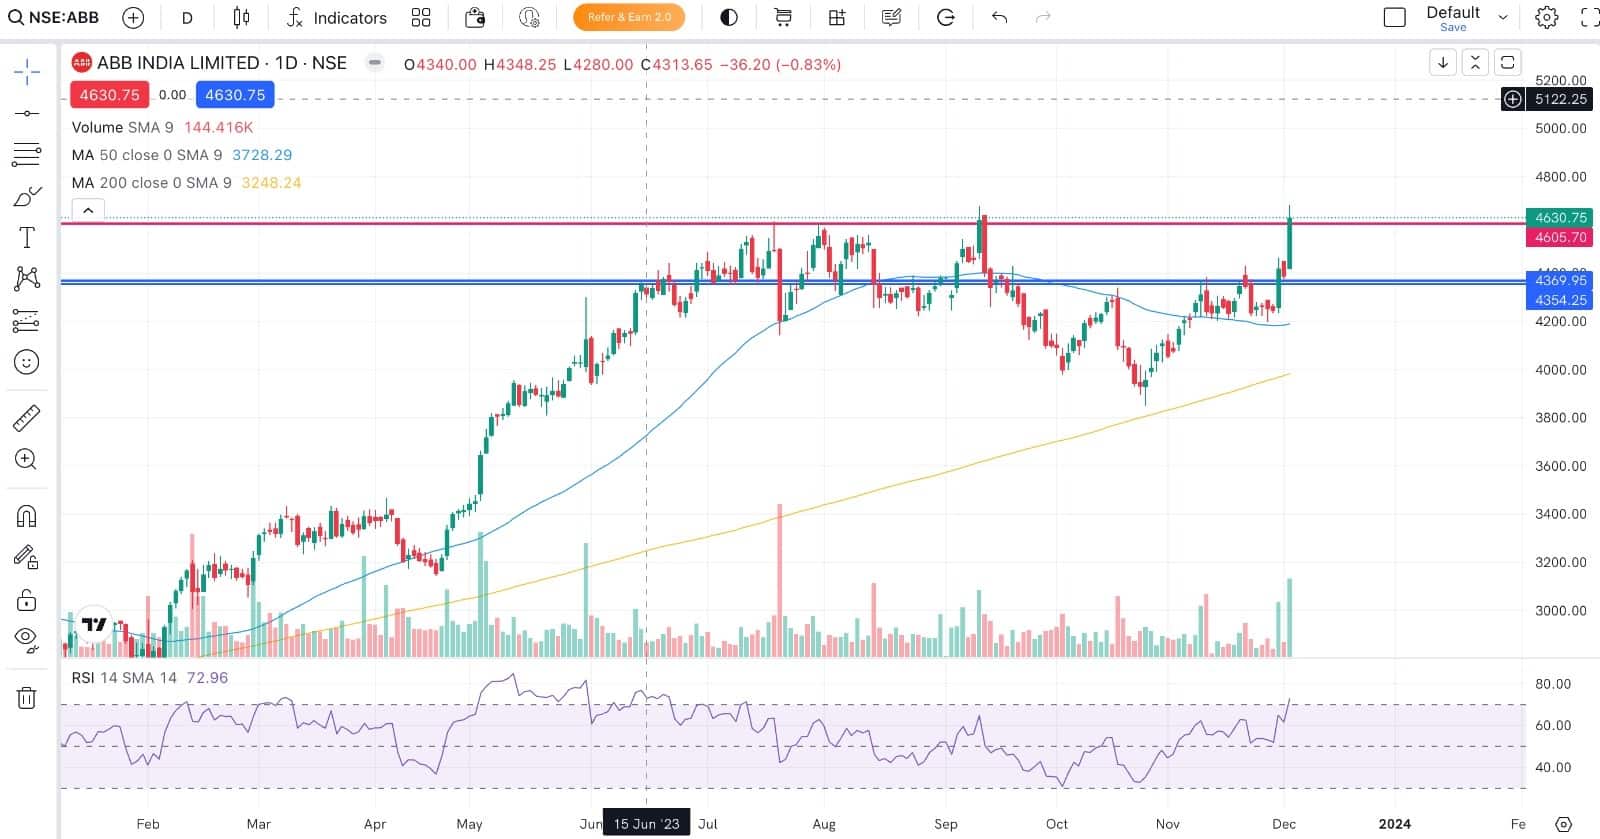Select the crosshair cursor tool
Screen dimensions: 1600x839
click(x=27, y=71)
